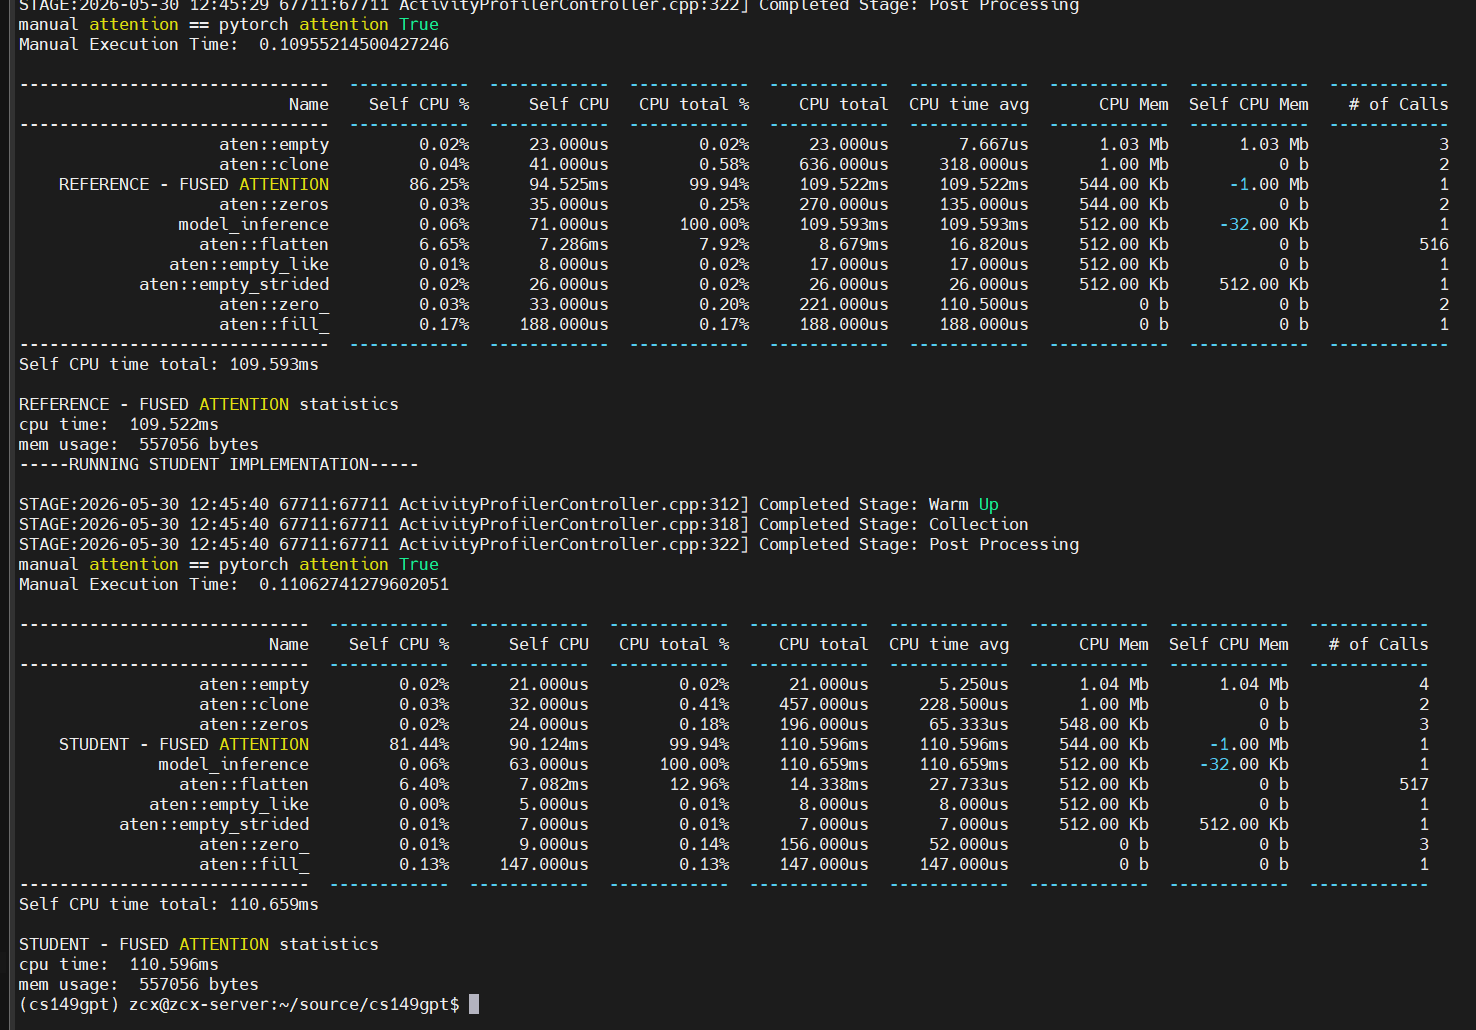Viewport: 1476px width, 1030px height.
Task: Click the 'mem usage: 557056 bytes' reference statistic
Action: 139,444
